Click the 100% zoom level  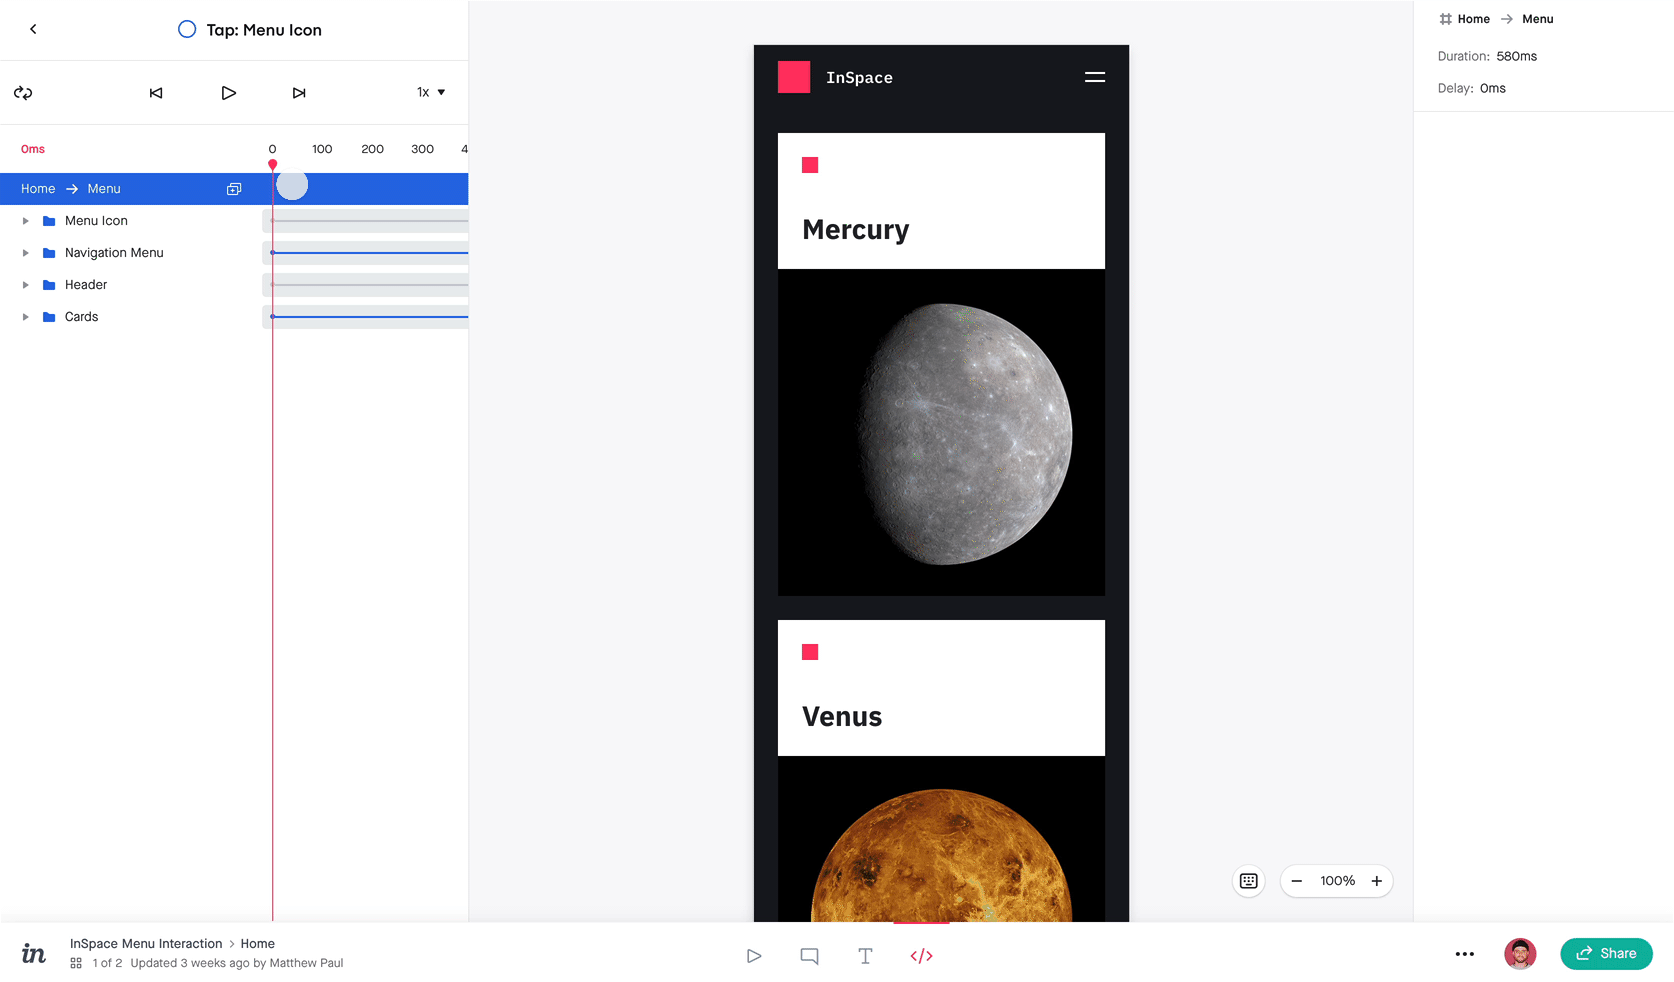pos(1337,881)
